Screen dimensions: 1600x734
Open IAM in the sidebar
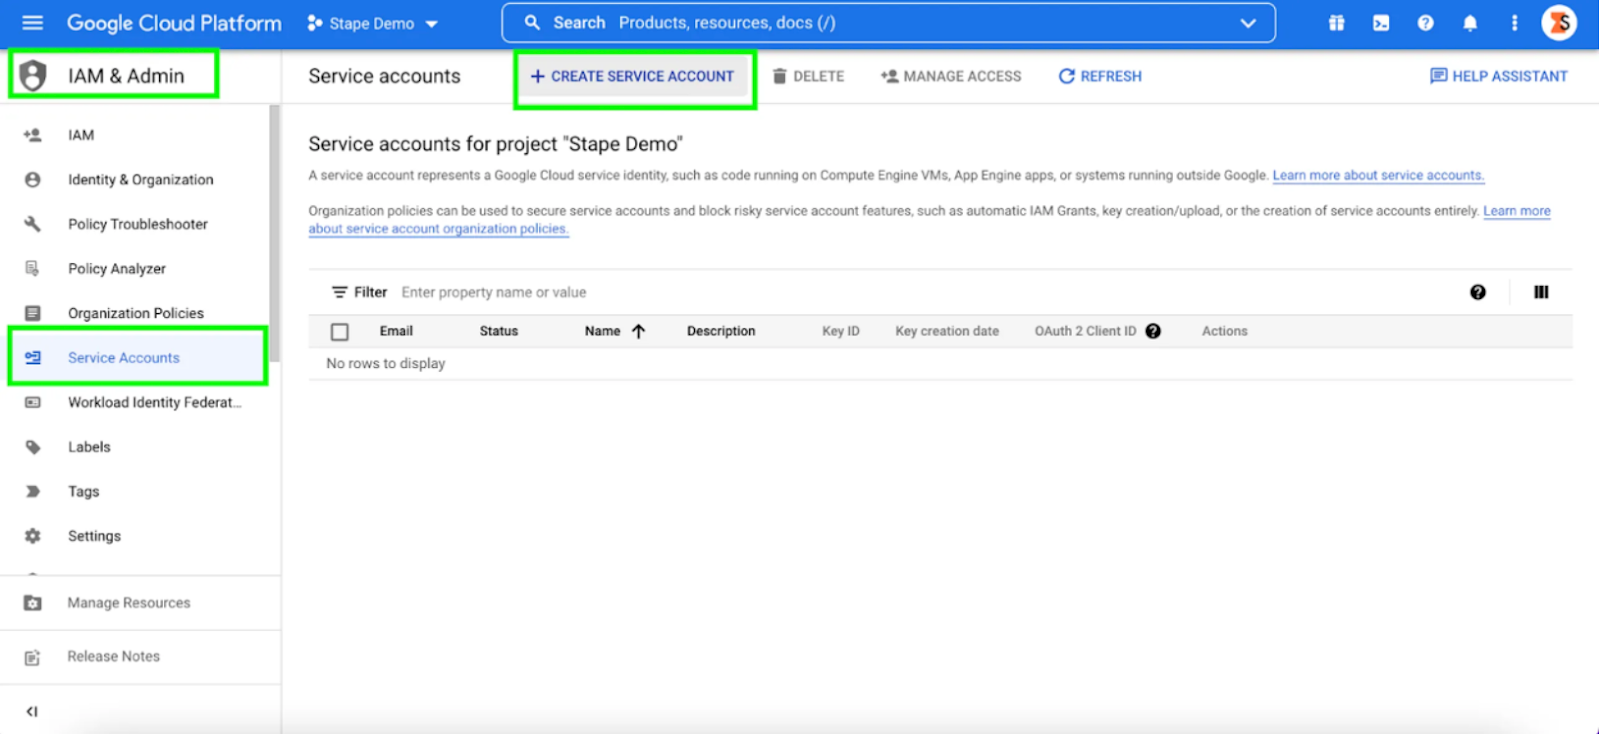click(81, 135)
